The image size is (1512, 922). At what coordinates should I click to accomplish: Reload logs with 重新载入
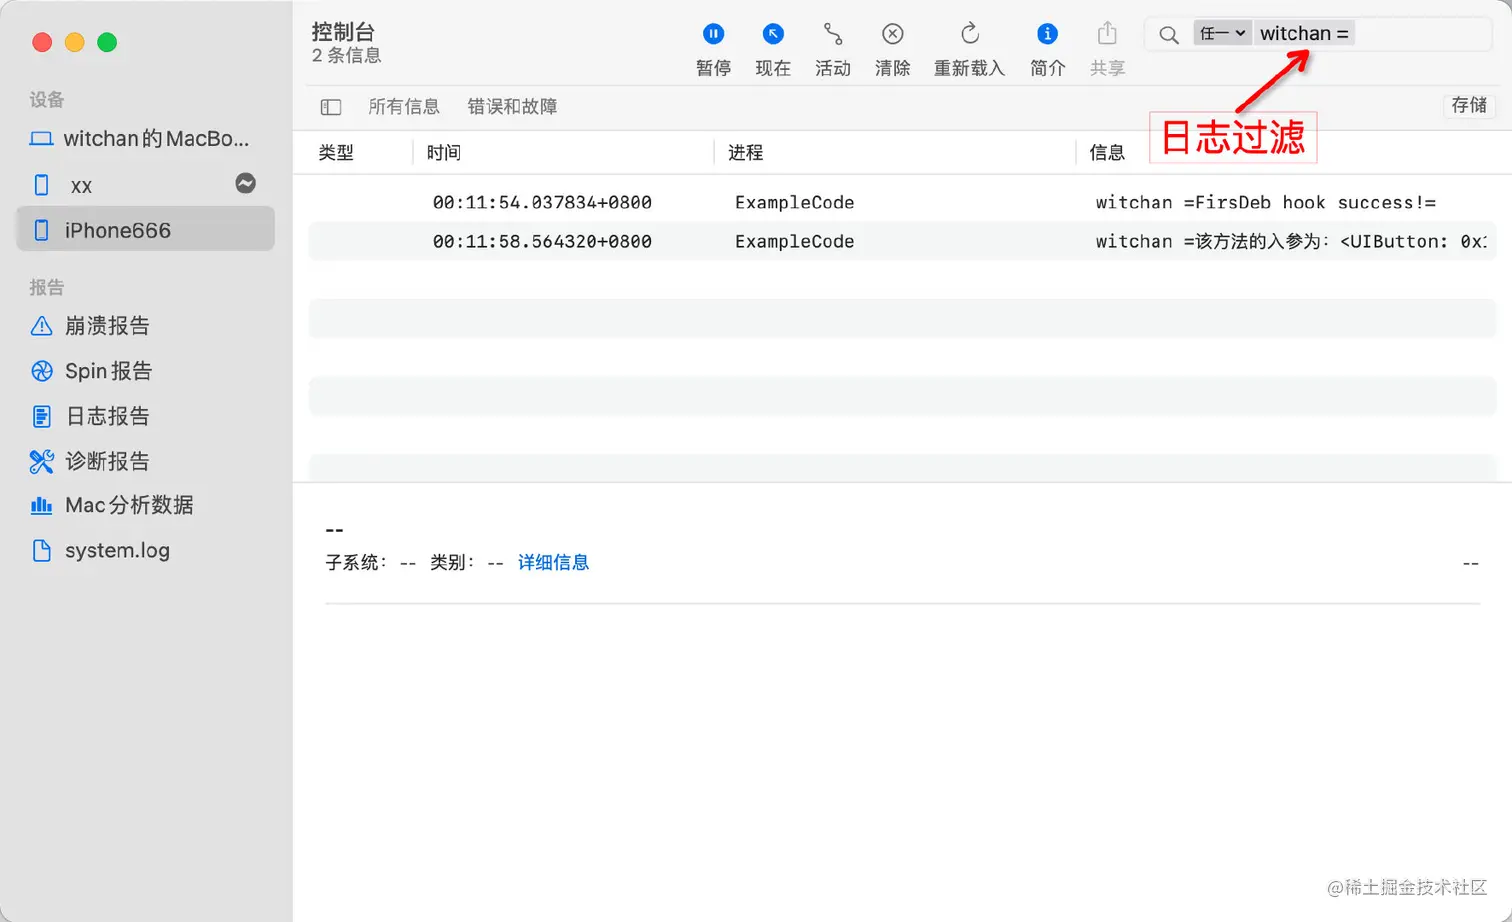(x=969, y=49)
